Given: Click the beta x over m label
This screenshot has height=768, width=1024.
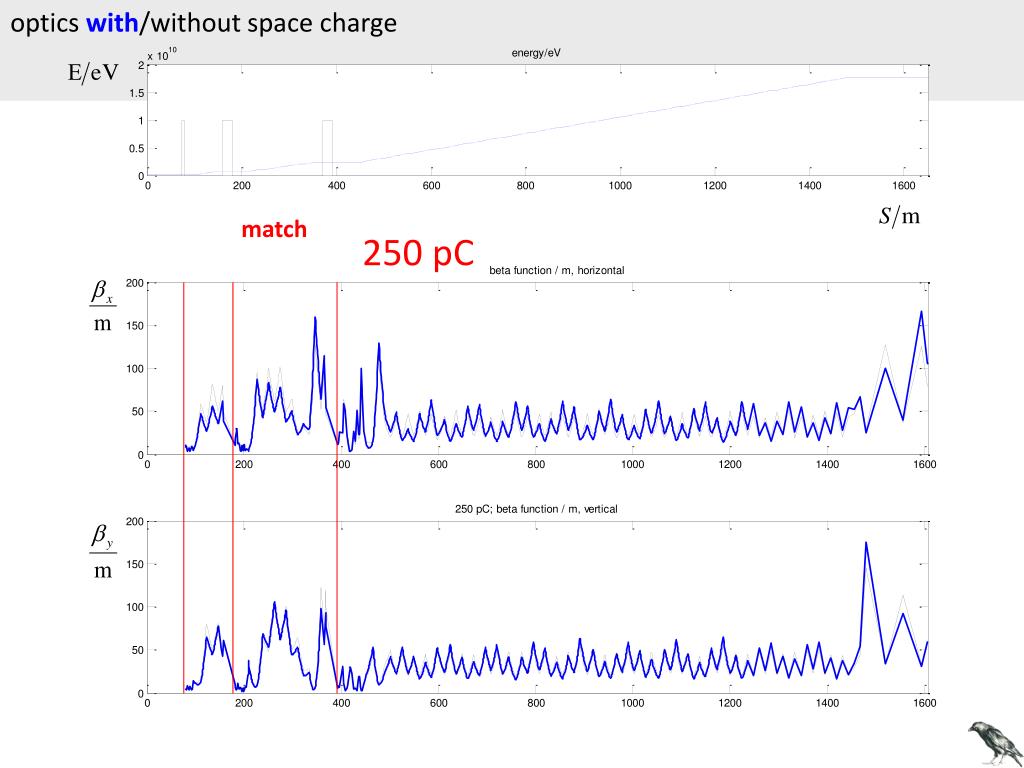Looking at the screenshot, I should point(103,306).
